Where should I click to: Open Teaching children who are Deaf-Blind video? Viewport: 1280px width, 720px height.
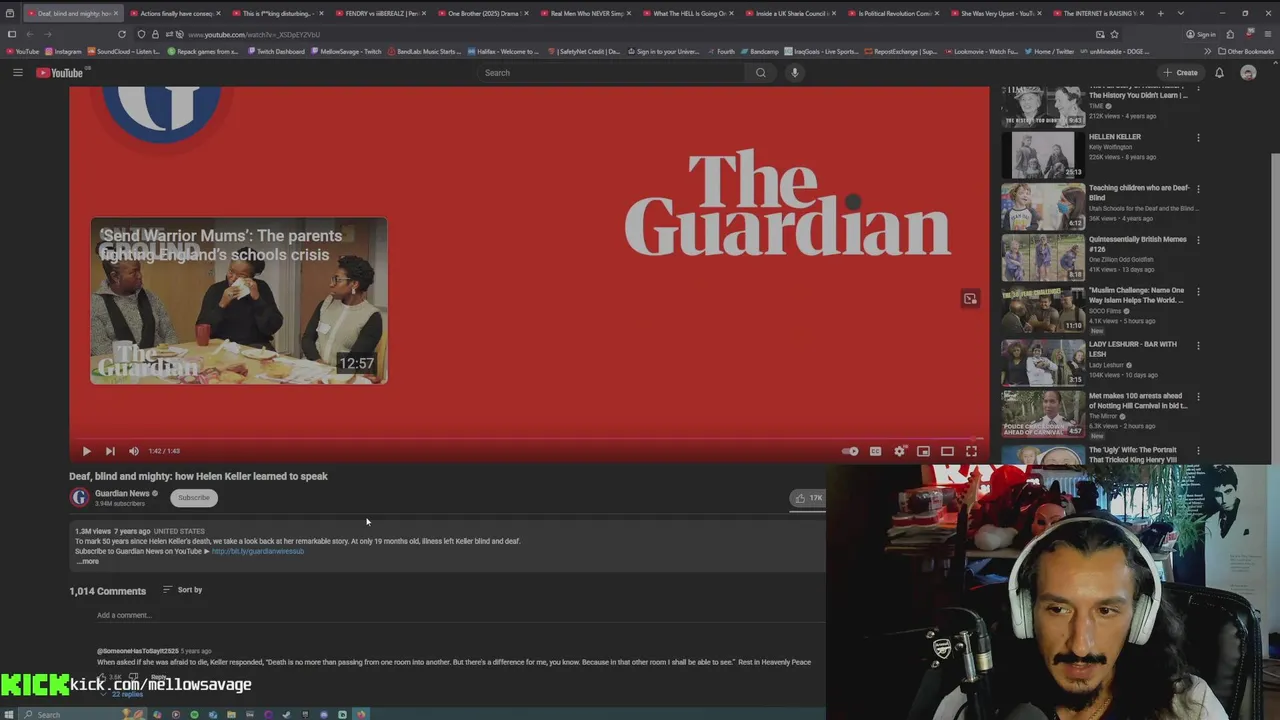1098,205
